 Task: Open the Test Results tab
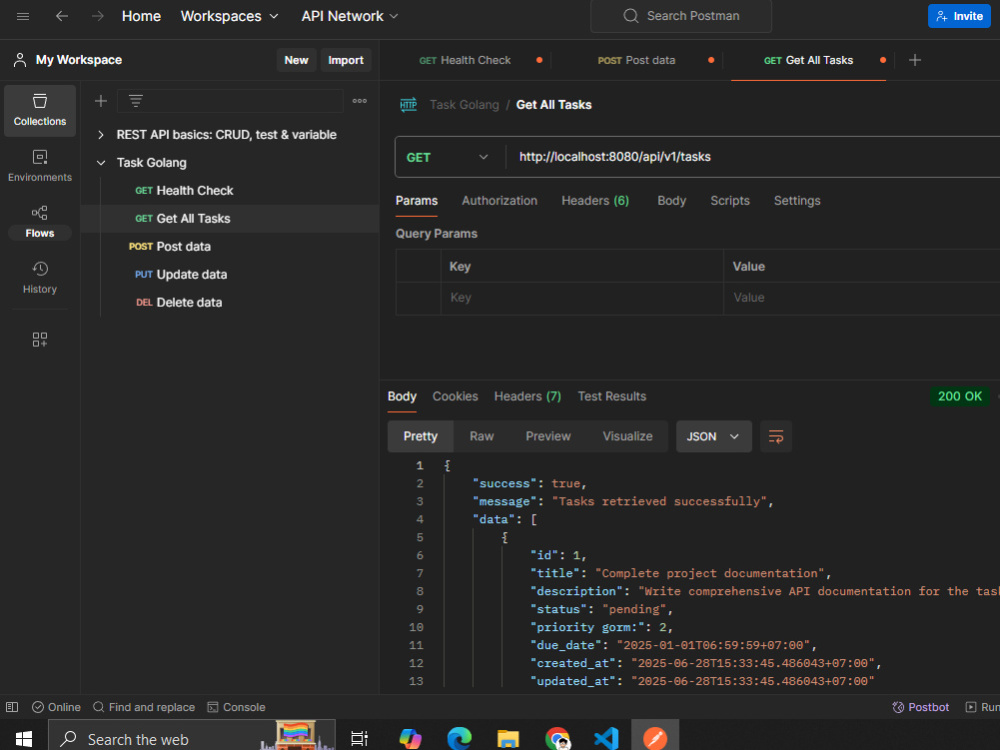[612, 396]
